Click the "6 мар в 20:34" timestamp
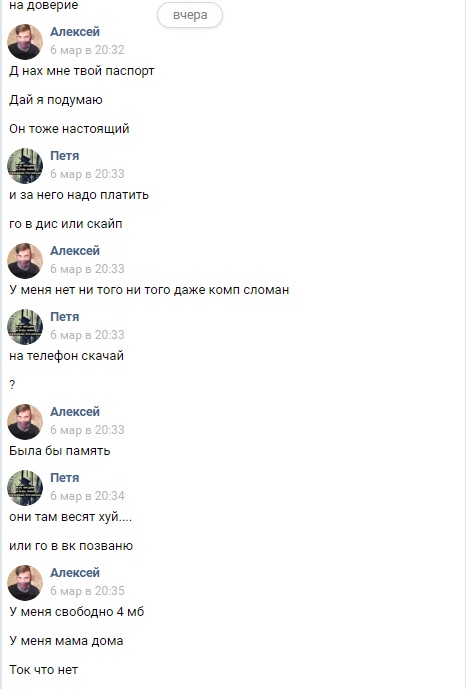Image resolution: width=466 pixels, height=689 pixels. pos(87,495)
